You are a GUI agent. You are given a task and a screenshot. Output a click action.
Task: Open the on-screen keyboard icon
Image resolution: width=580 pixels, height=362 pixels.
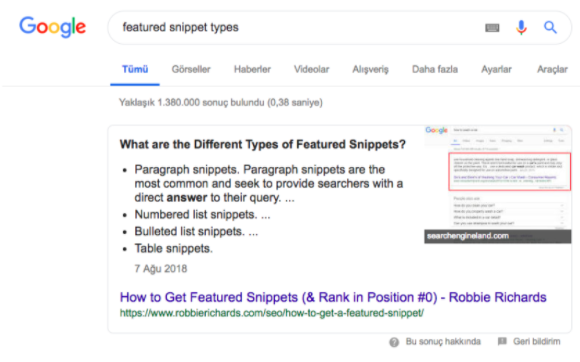[x=492, y=27]
